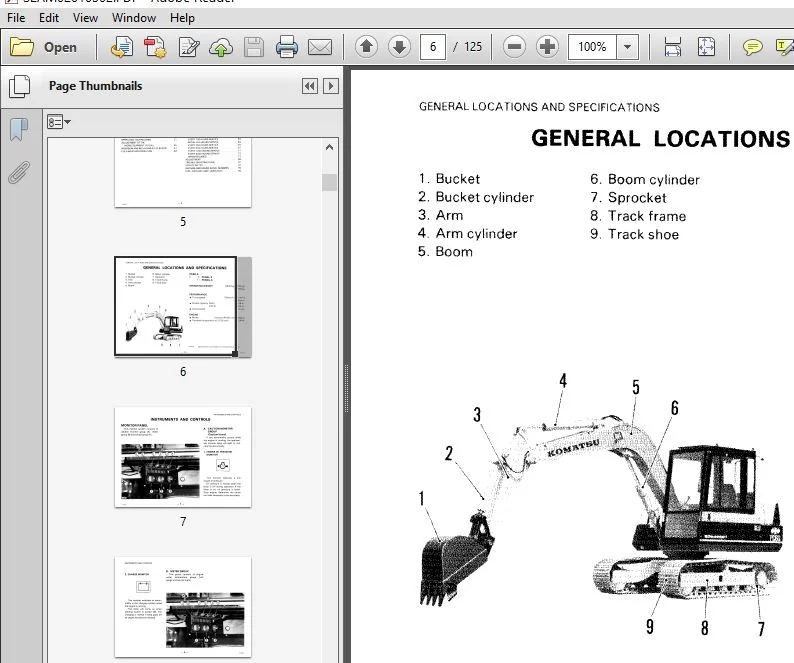The height and width of the screenshot is (663, 794).
Task: Collapse the navigation pane double arrow
Action: tap(310, 86)
